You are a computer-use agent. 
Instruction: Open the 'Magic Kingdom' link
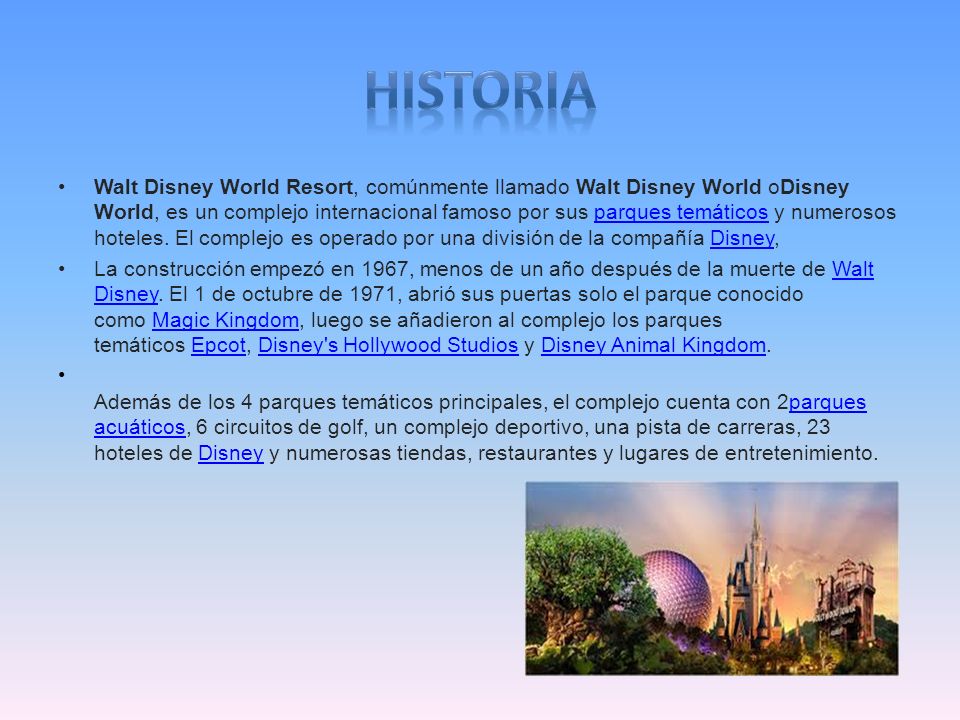point(225,320)
